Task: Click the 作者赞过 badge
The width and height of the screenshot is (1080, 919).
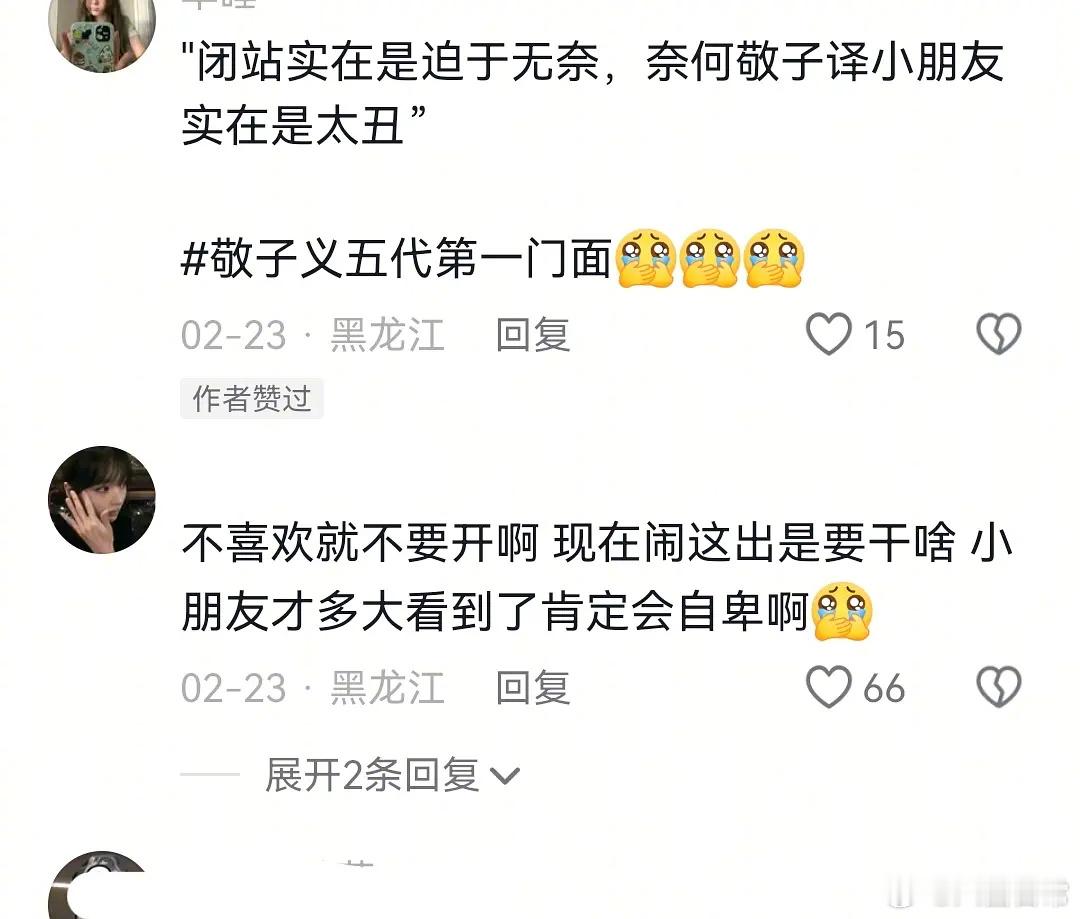Action: point(251,398)
